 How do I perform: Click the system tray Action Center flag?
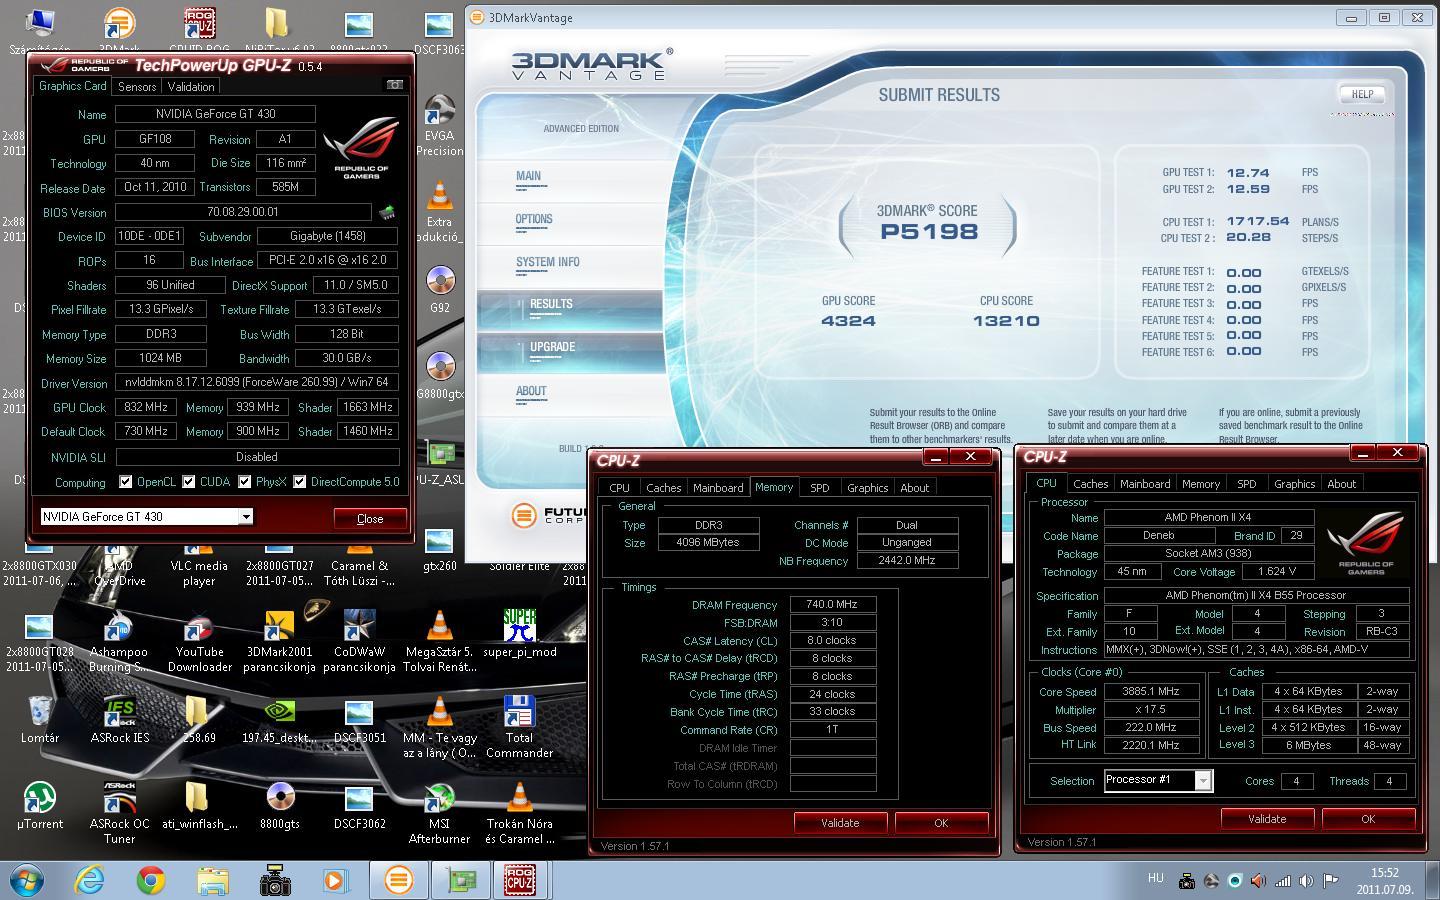pyautogui.click(x=1330, y=881)
